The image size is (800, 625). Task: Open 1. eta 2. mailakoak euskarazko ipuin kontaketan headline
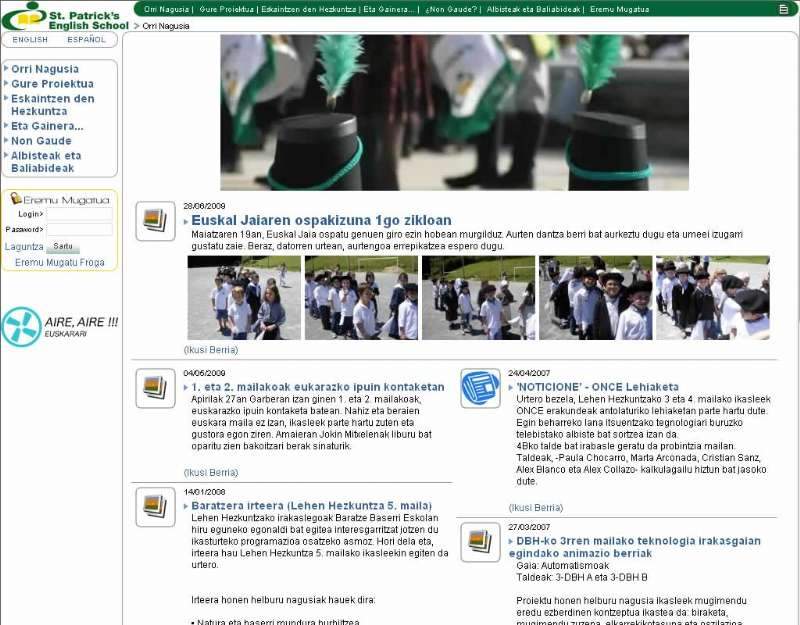pyautogui.click(x=318, y=387)
